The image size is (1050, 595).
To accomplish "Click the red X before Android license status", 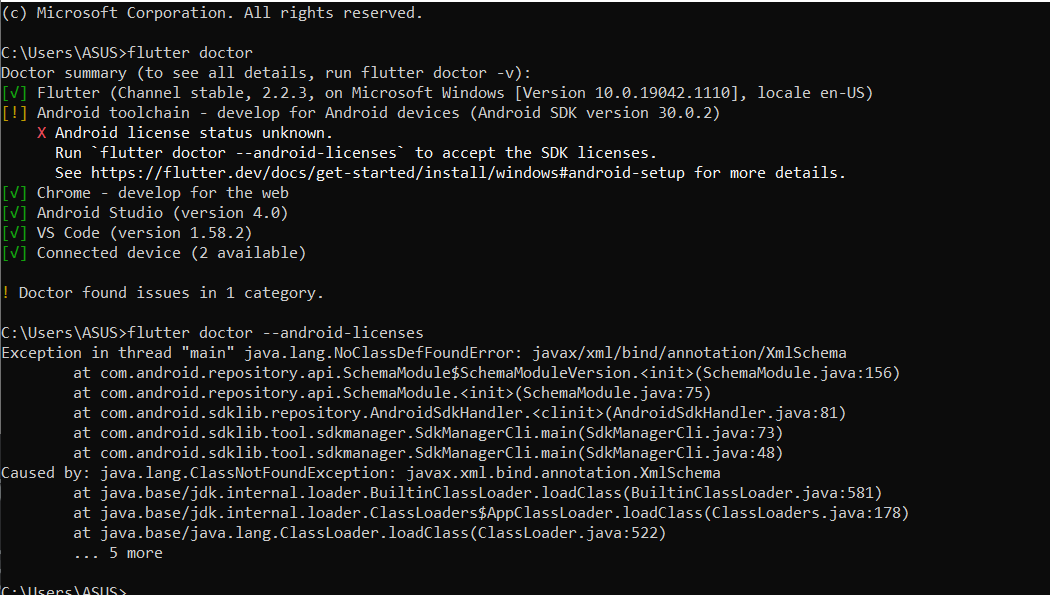I will coord(41,133).
